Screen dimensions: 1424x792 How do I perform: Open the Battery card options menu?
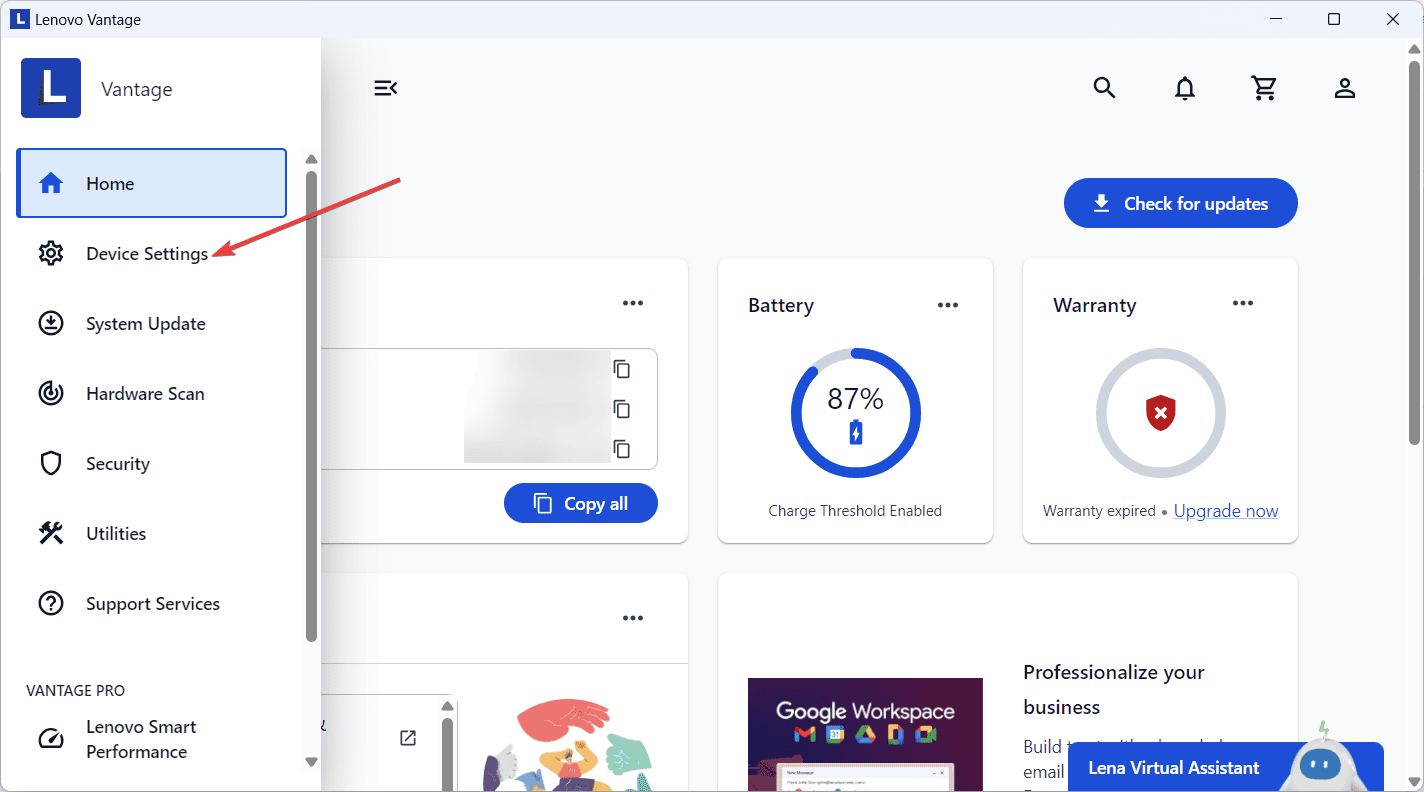(x=947, y=303)
